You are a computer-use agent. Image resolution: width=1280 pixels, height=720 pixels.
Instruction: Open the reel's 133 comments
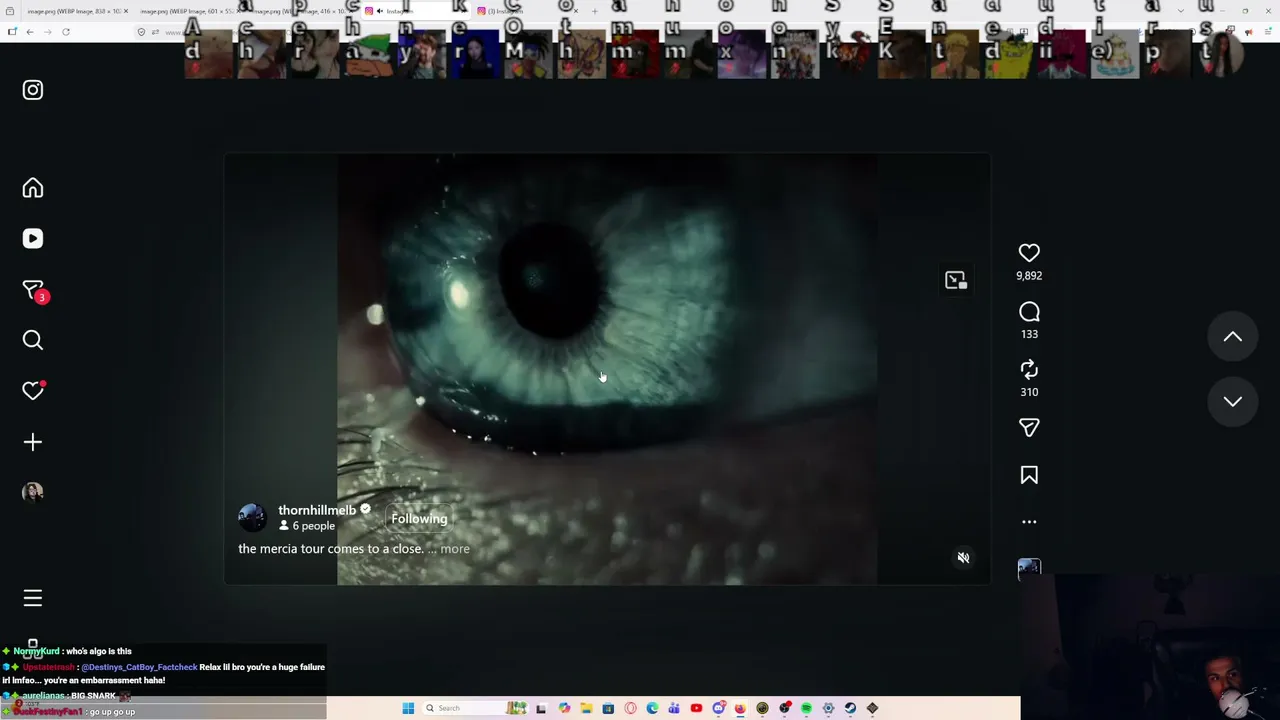pos(1029,312)
